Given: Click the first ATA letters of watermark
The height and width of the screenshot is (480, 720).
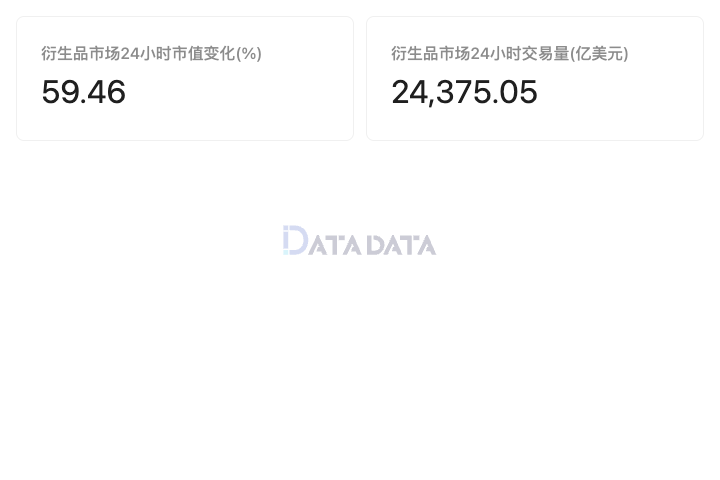Looking at the screenshot, I should tap(334, 245).
